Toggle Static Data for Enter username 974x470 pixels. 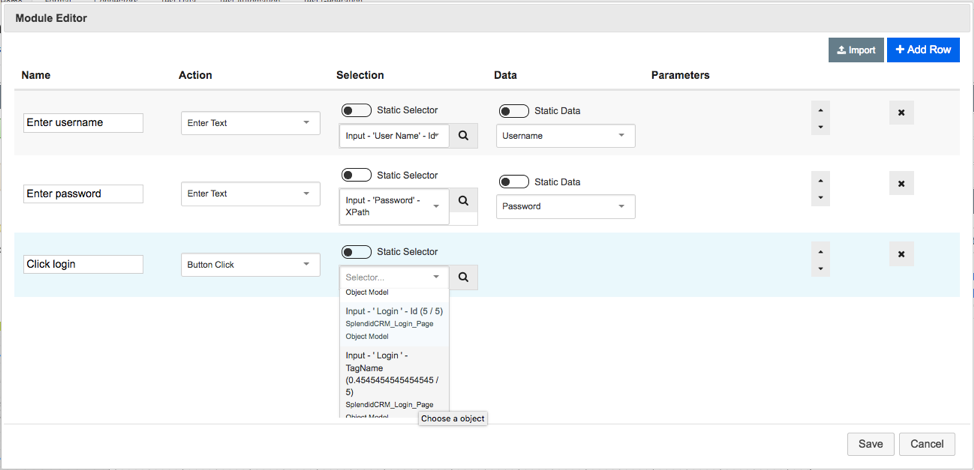pyautogui.click(x=514, y=111)
